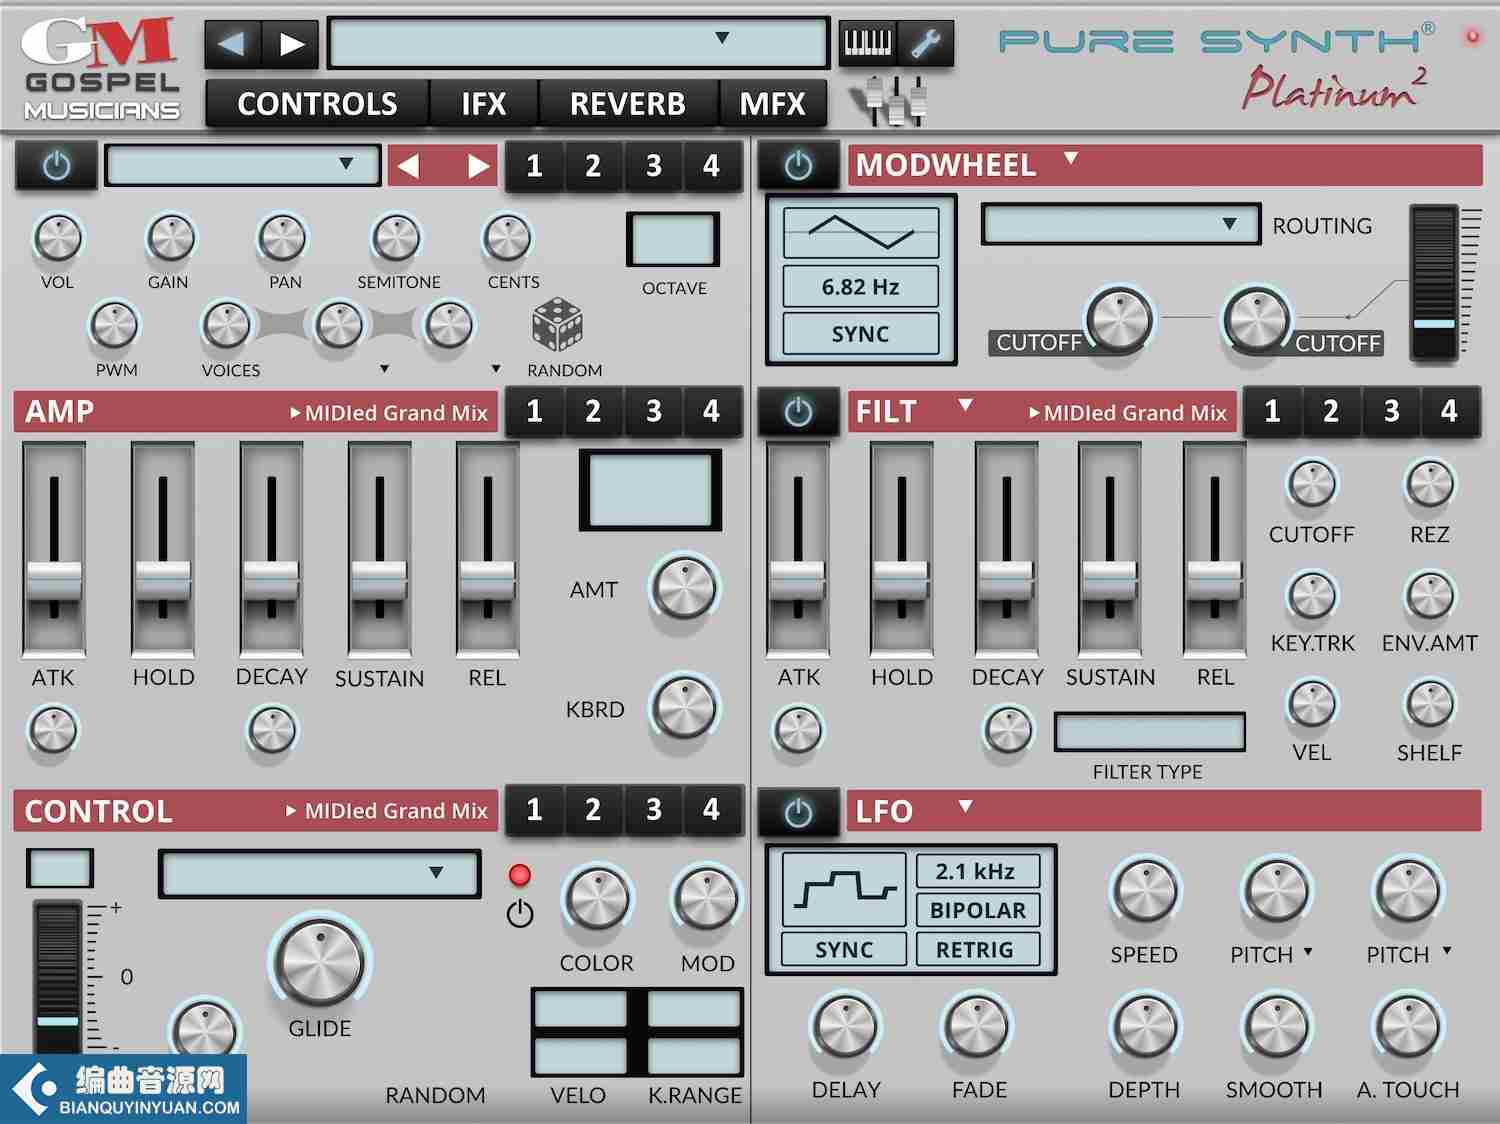Click the SHELF knob
Viewport: 1500px width, 1124px height.
1430,704
